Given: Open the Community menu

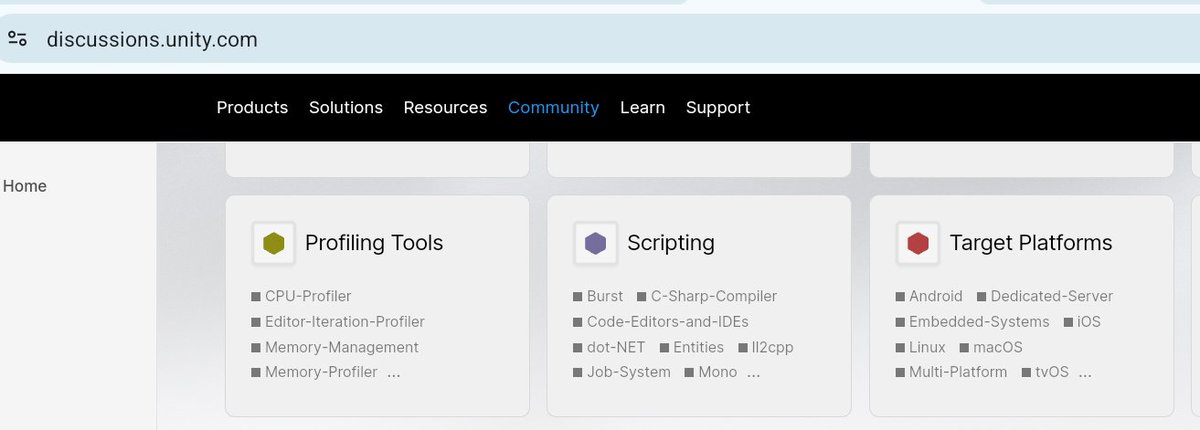Looking at the screenshot, I should [553, 107].
